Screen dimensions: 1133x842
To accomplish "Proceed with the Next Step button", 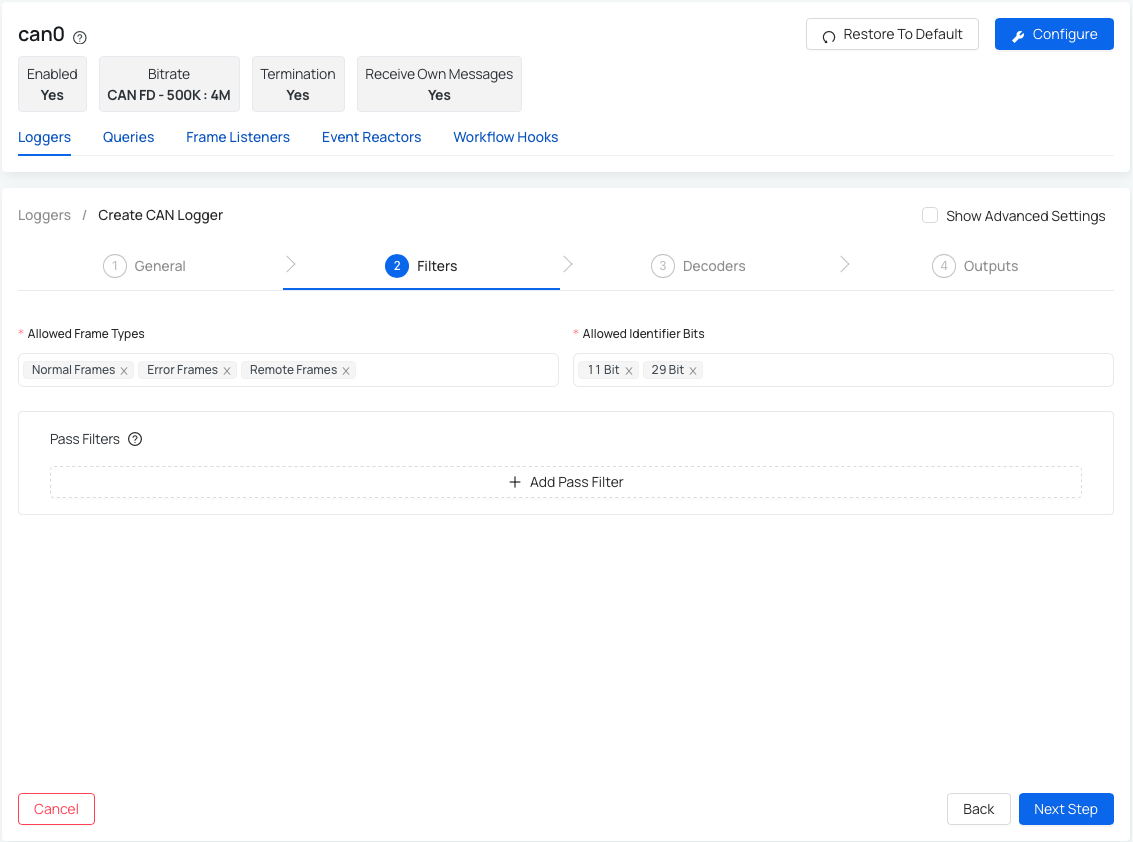I will (1066, 808).
